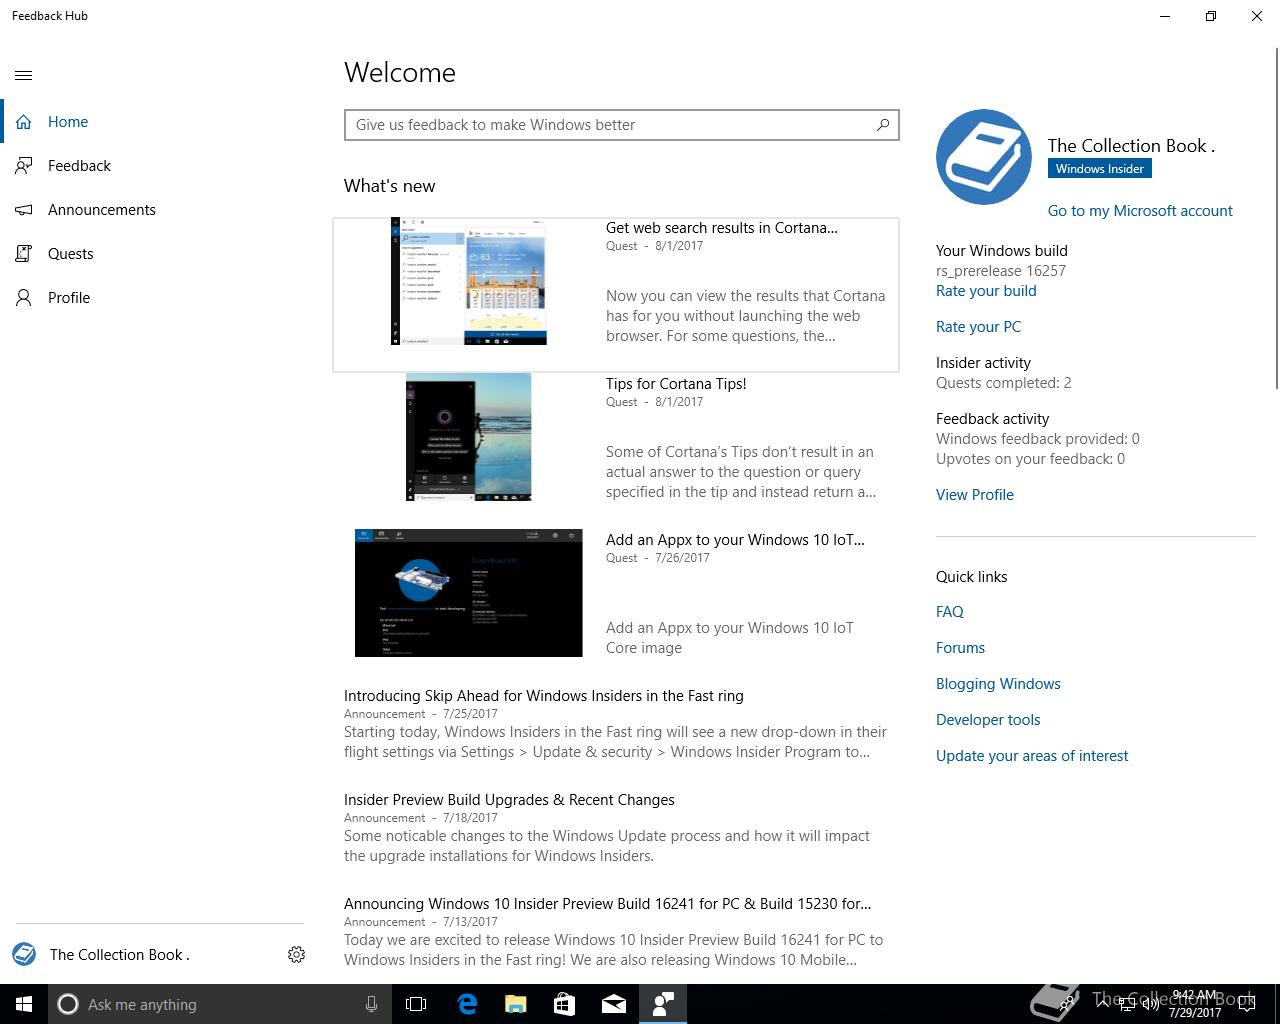Open File Explorer from taskbar

[516, 1004]
